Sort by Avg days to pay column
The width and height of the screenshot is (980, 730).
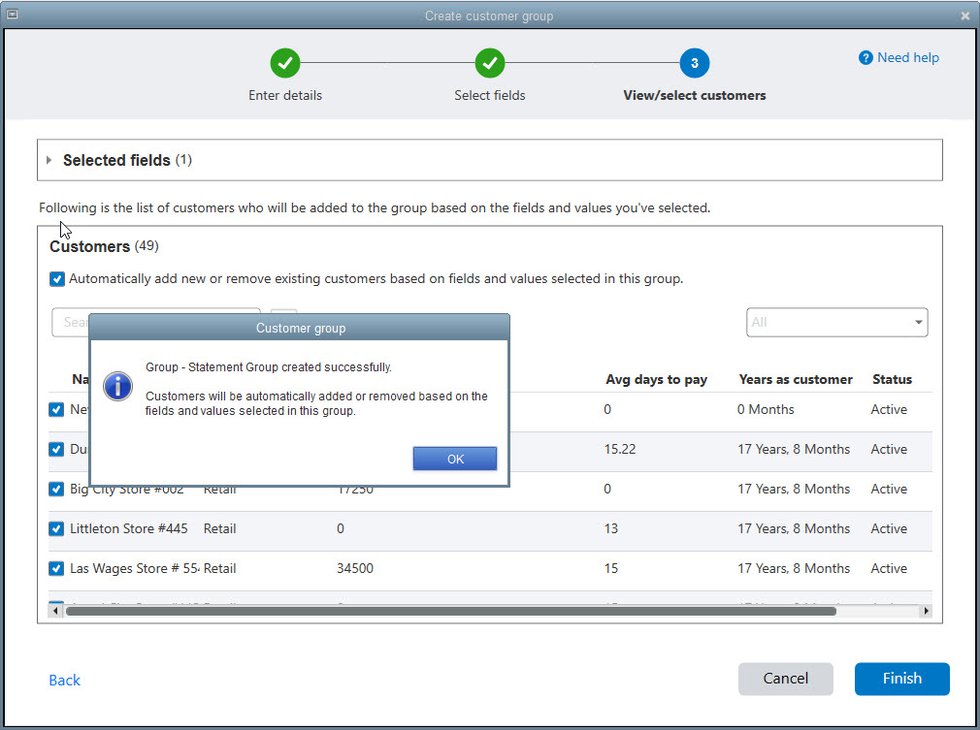[x=656, y=379]
